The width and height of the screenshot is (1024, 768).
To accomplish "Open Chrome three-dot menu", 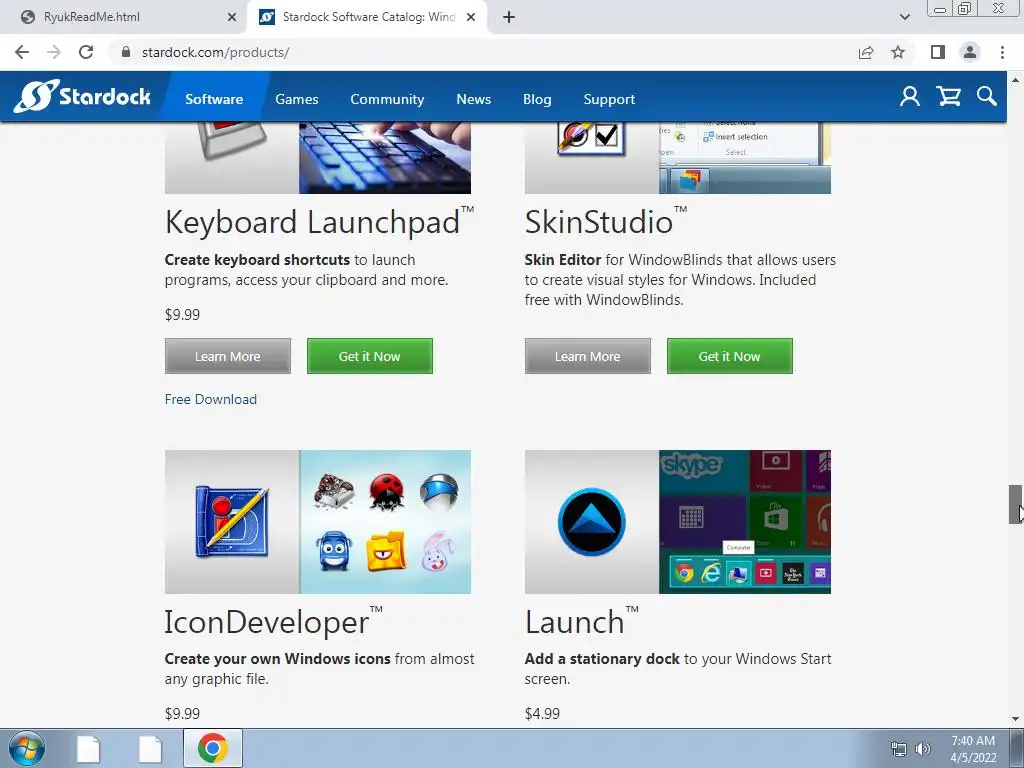I will tap(1002, 52).
